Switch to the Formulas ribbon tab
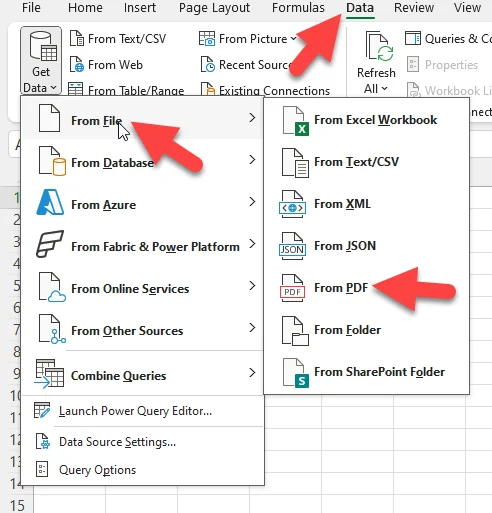The image size is (492, 513). 298,7
